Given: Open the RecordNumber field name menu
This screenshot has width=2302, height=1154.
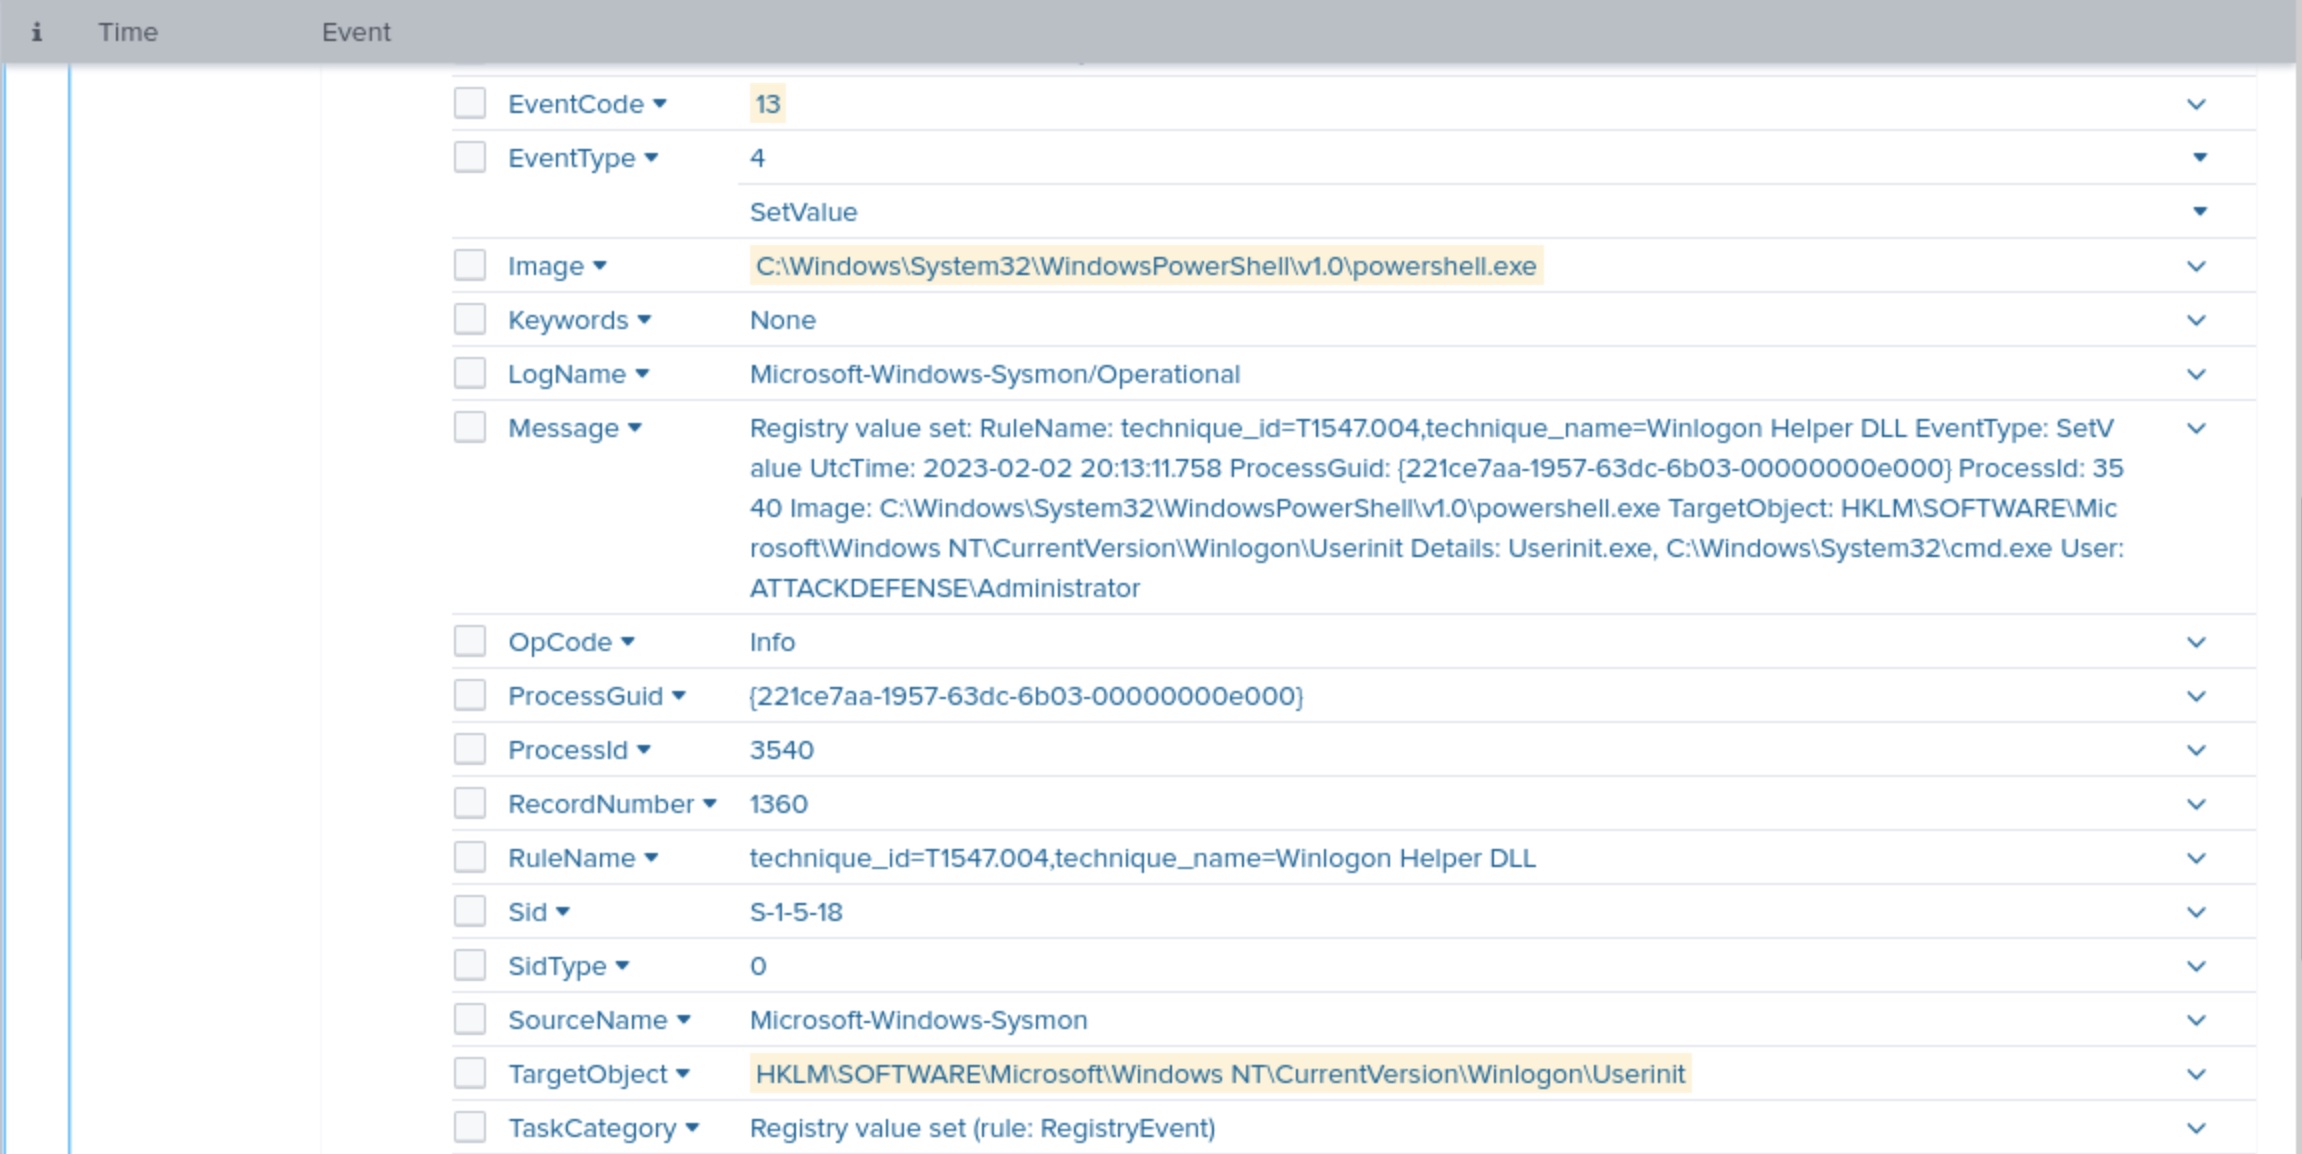Looking at the screenshot, I should click(613, 804).
